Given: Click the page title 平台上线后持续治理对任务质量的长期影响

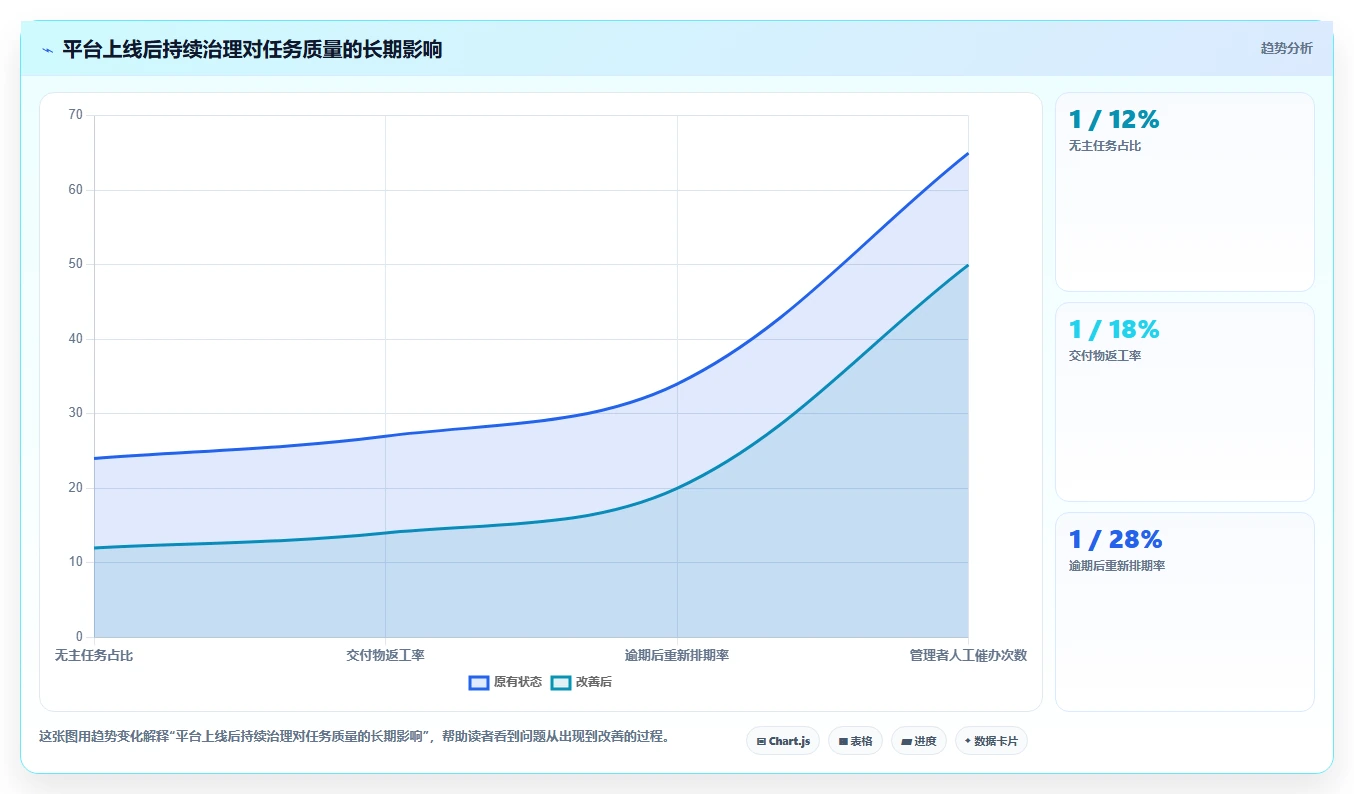Looking at the screenshot, I should pyautogui.click(x=252, y=49).
